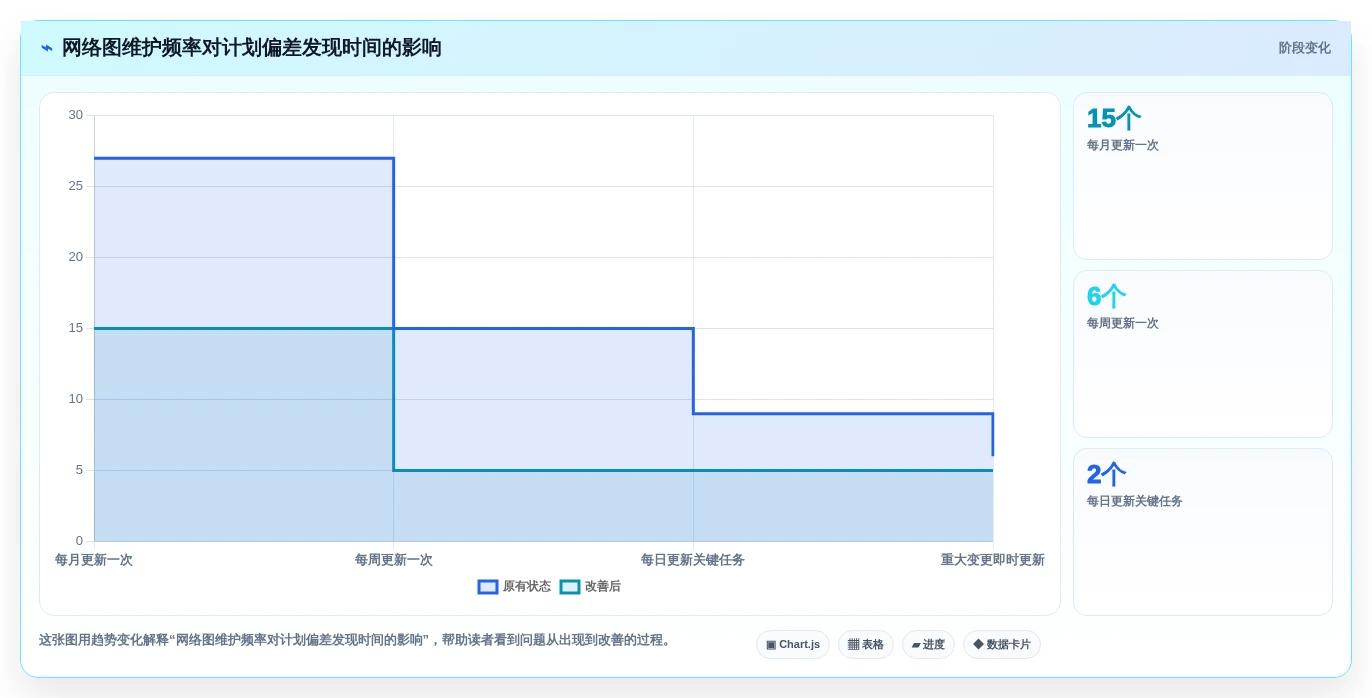1372x698 pixels.
Task: Click the y-axis value 20
Action: tap(76, 257)
